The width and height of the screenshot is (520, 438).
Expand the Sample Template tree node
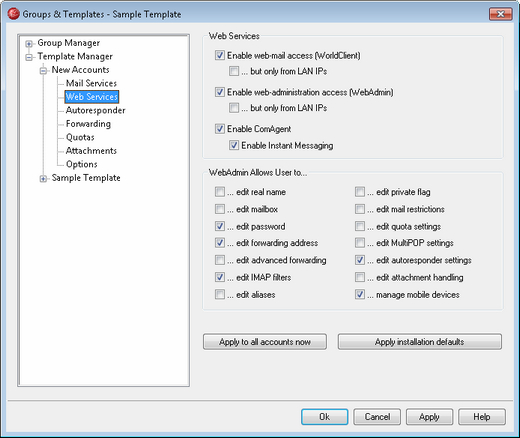tap(43, 179)
